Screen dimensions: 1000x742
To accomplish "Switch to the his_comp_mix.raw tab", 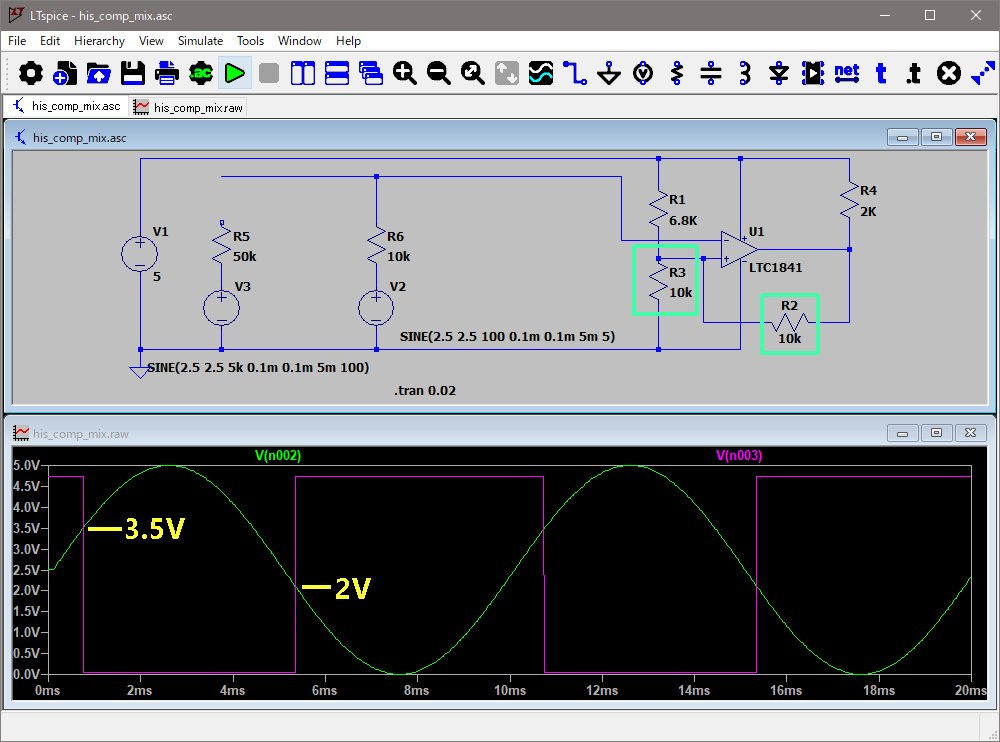I will click(188, 107).
